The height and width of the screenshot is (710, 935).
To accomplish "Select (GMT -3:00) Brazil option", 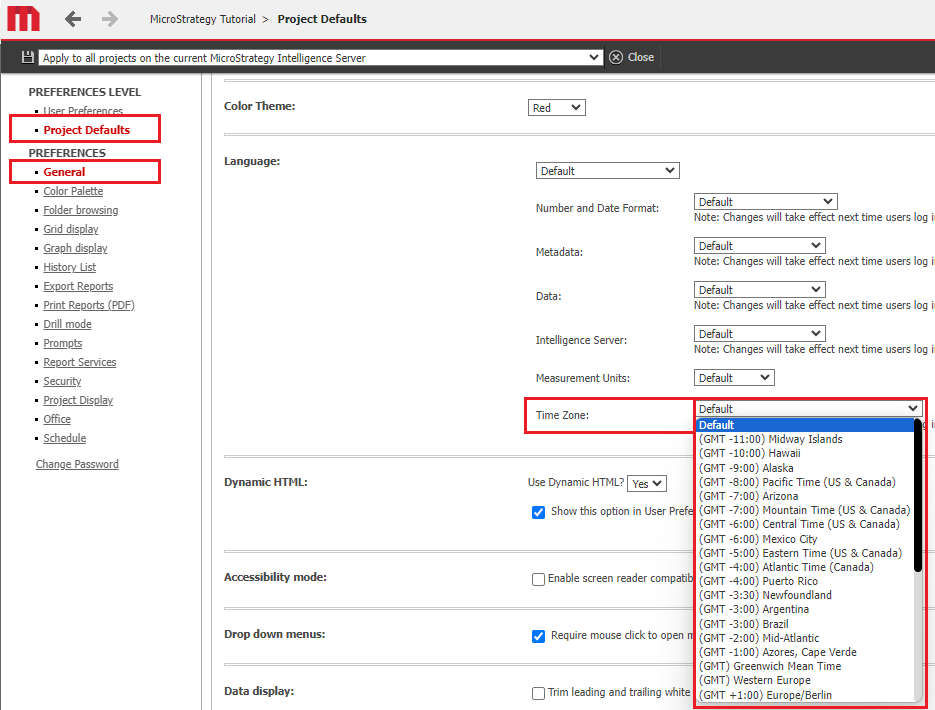I will click(x=805, y=624).
